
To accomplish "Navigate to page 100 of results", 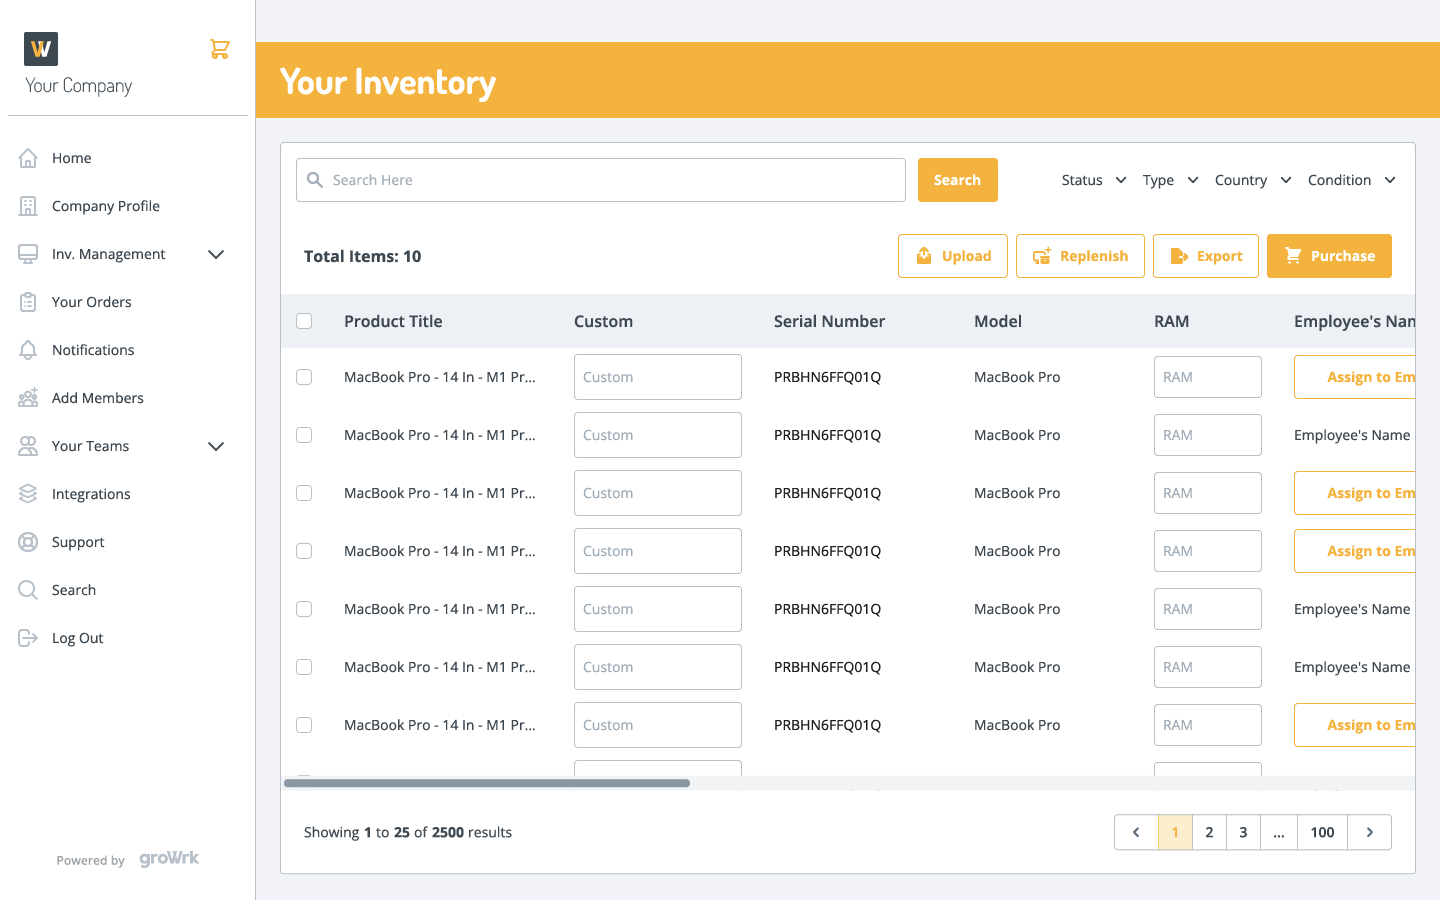I will point(1322,832).
